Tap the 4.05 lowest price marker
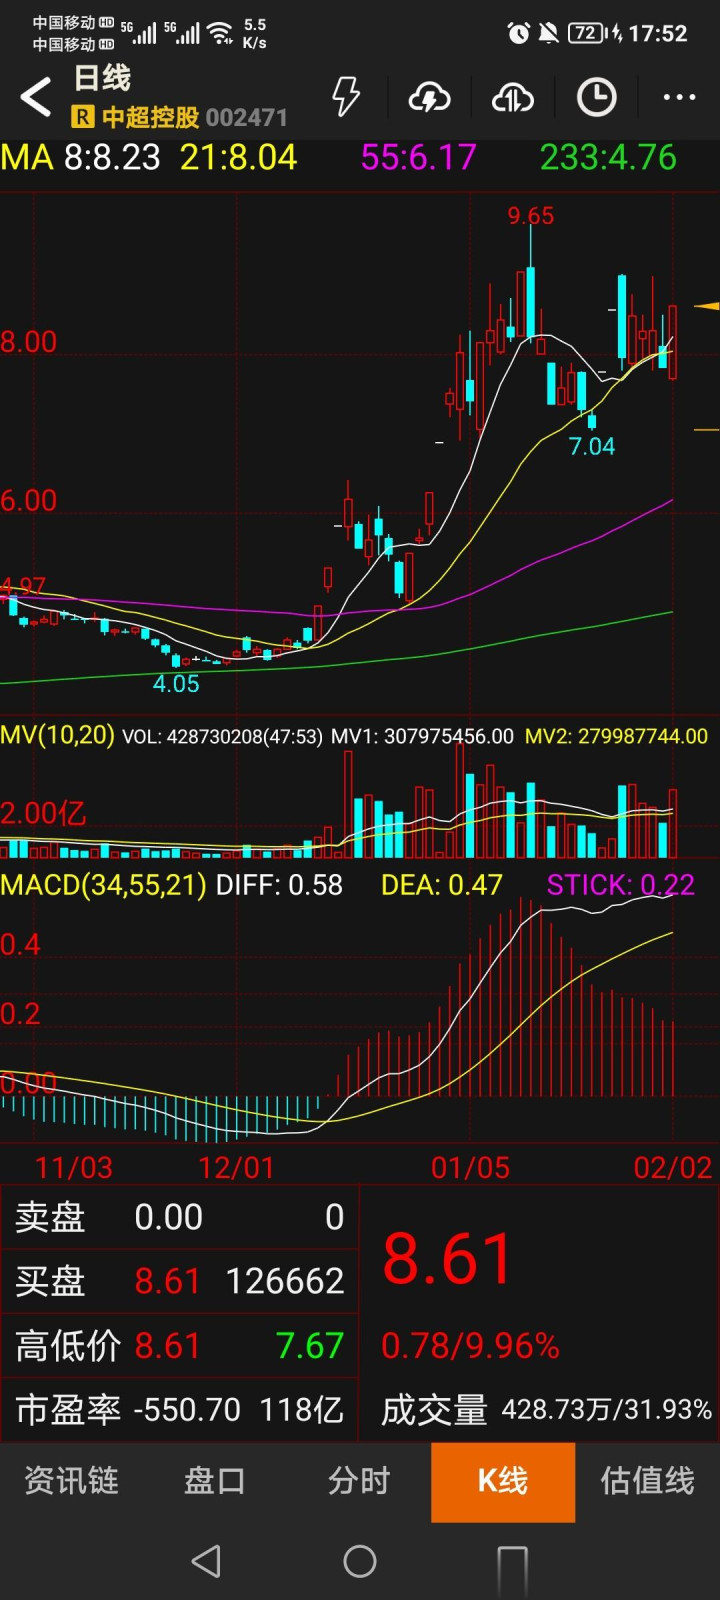 click(176, 684)
